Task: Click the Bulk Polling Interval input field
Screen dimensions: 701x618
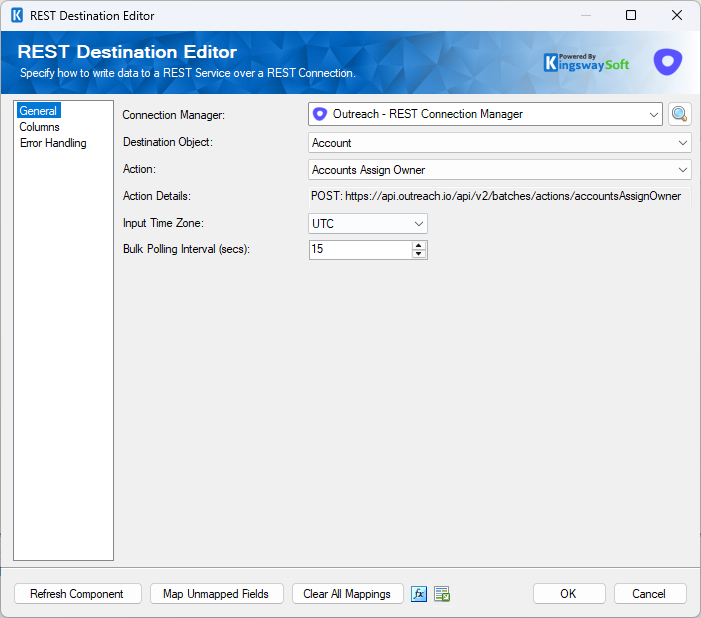Action: tap(360, 250)
